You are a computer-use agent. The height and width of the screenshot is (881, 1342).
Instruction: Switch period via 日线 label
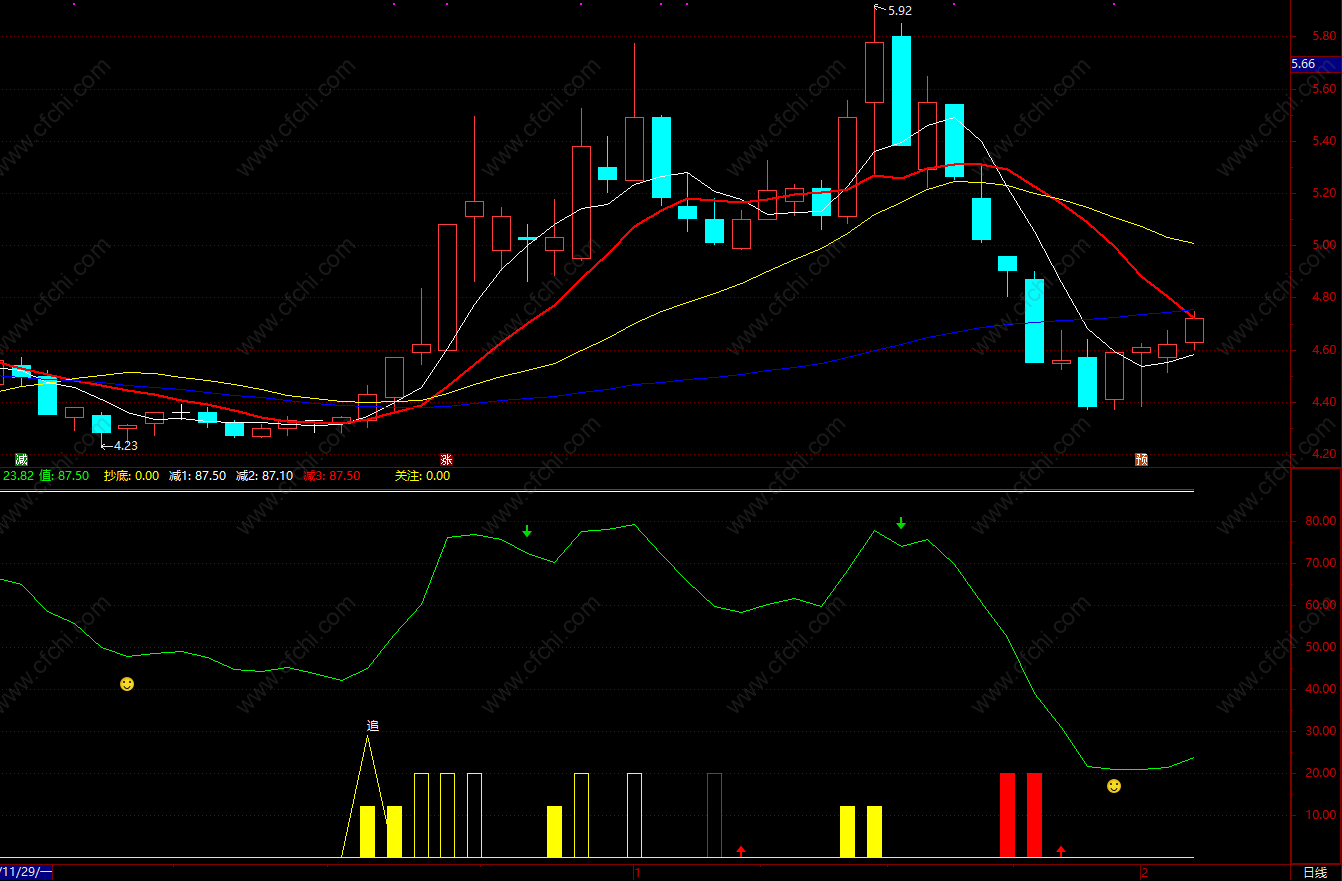tap(1316, 872)
